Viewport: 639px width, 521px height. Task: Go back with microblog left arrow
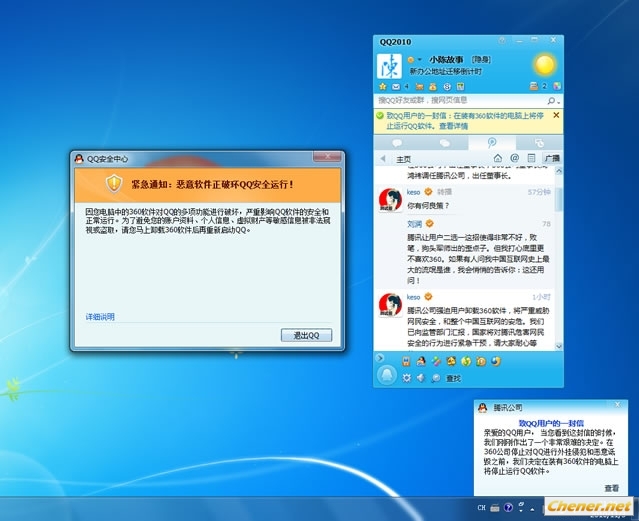point(383,159)
